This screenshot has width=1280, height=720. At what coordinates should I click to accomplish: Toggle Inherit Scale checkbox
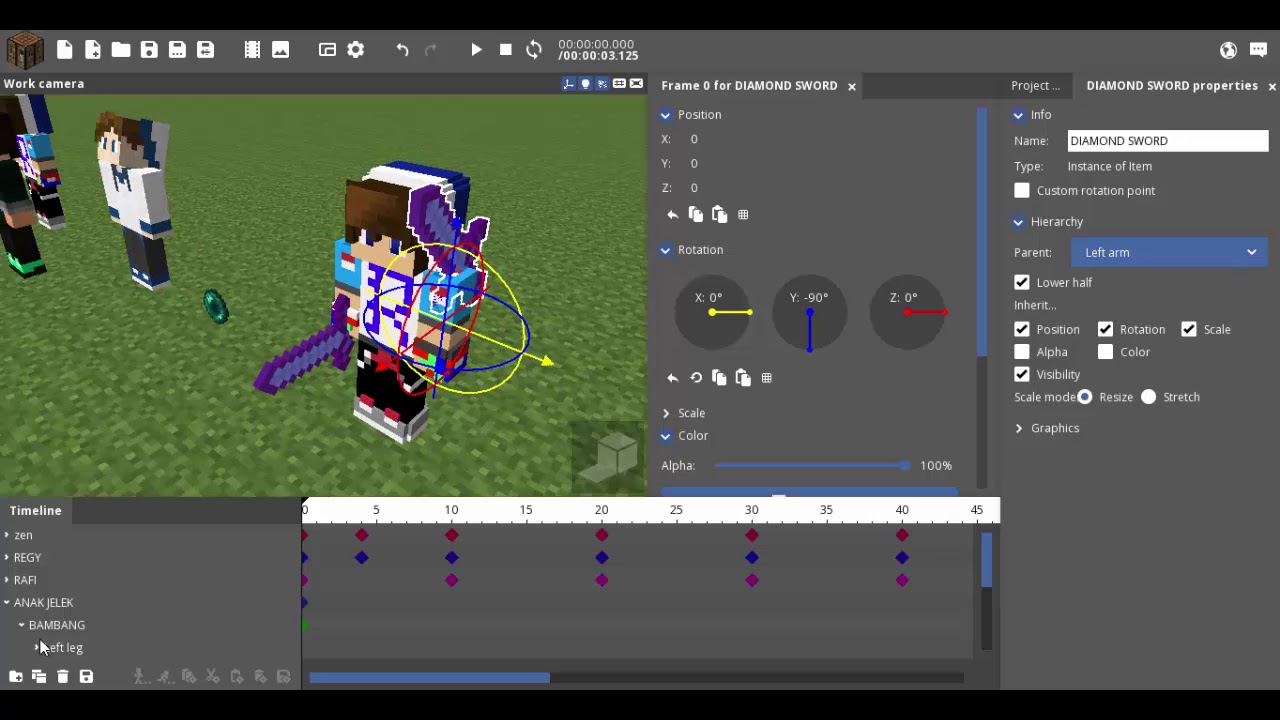coord(1189,329)
